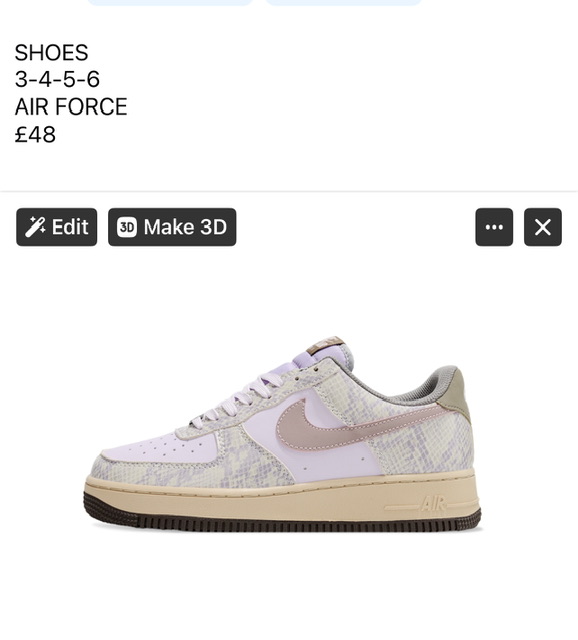The height and width of the screenshot is (640, 578).
Task: Click the Edit photo button
Action: point(57,227)
